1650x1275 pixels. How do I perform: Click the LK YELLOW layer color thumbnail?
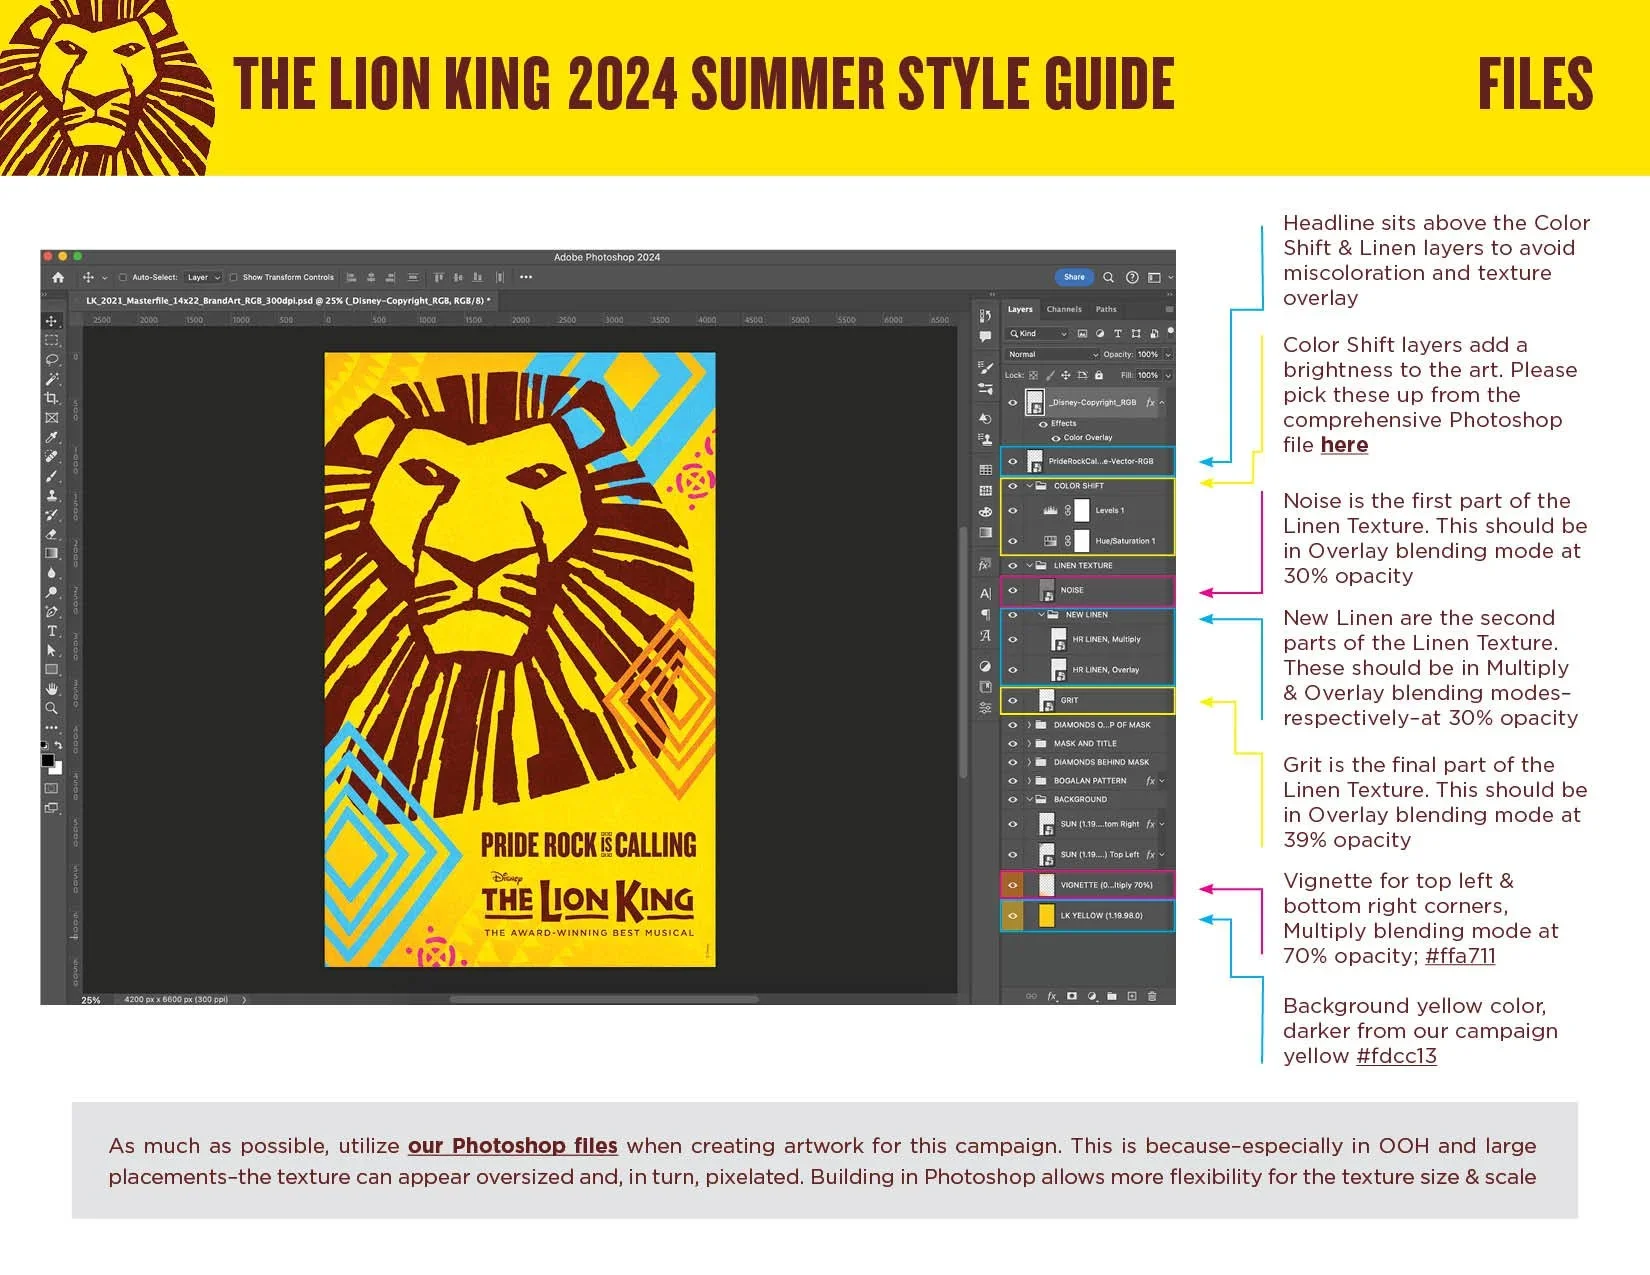click(1046, 915)
